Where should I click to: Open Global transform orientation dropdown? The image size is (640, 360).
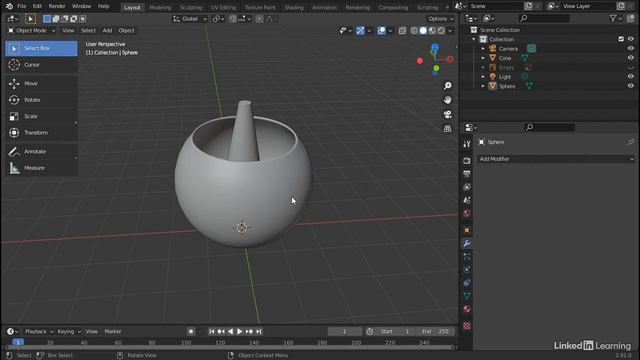[x=190, y=19]
